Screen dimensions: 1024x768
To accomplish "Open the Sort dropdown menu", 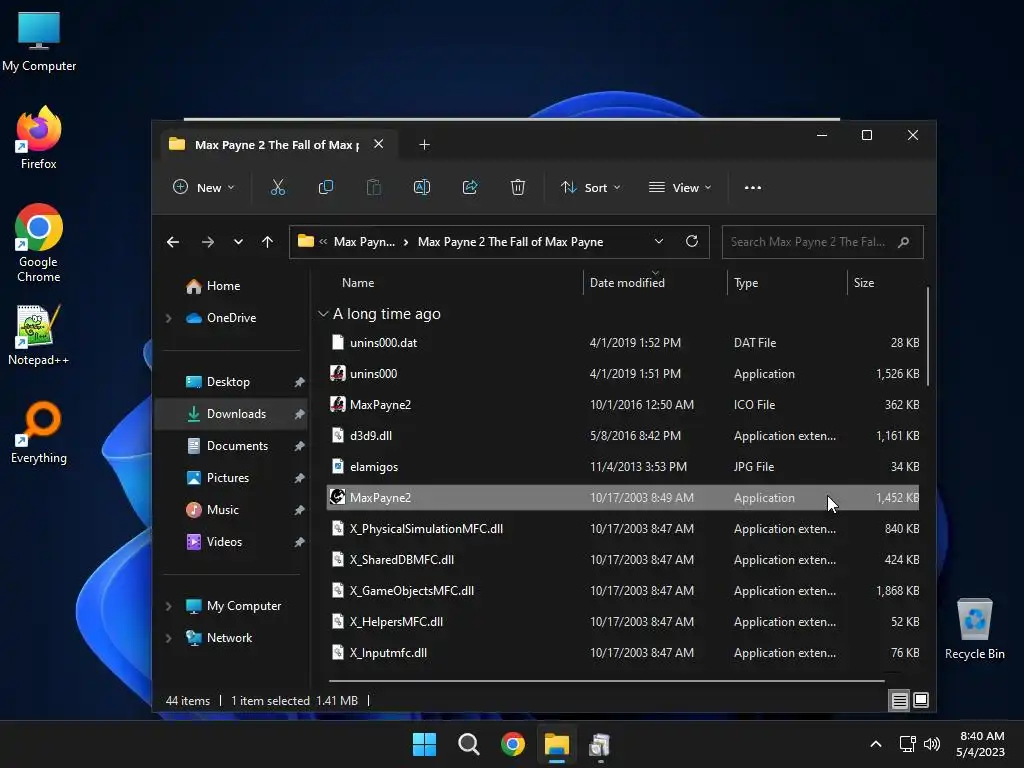I will point(590,187).
